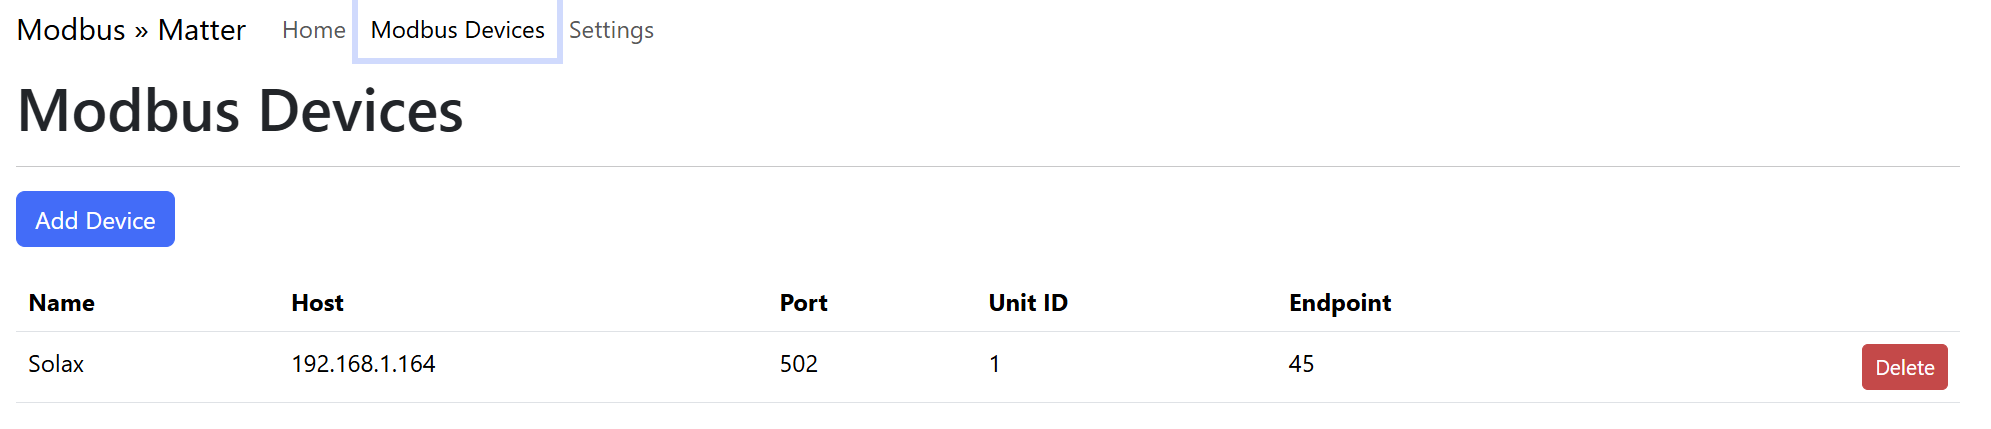Screen dimensions: 1991x429
Task: Click the large Modbus Devices page heading
Action: point(240,110)
